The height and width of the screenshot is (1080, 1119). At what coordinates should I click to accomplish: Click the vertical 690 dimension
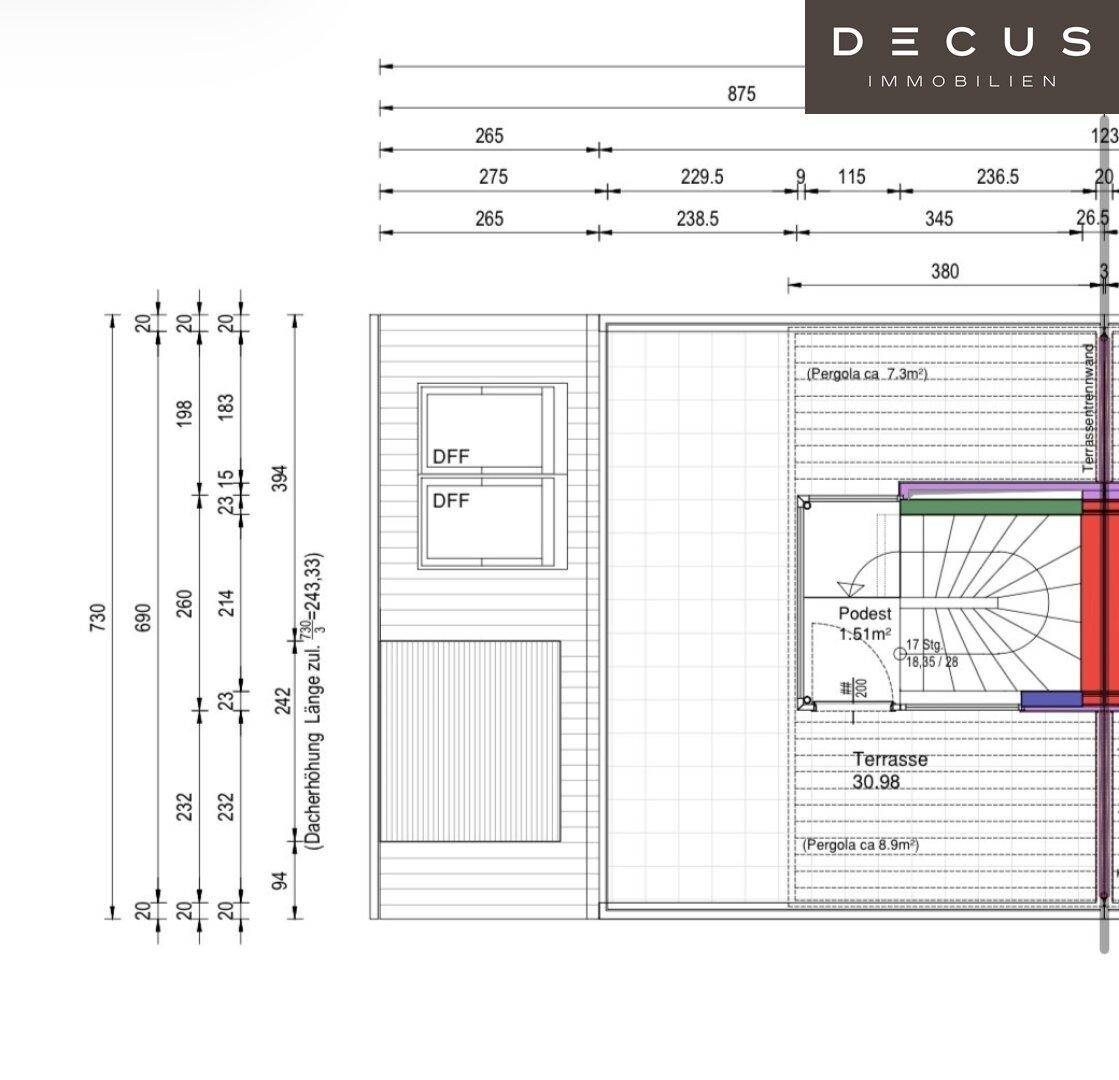point(143,617)
